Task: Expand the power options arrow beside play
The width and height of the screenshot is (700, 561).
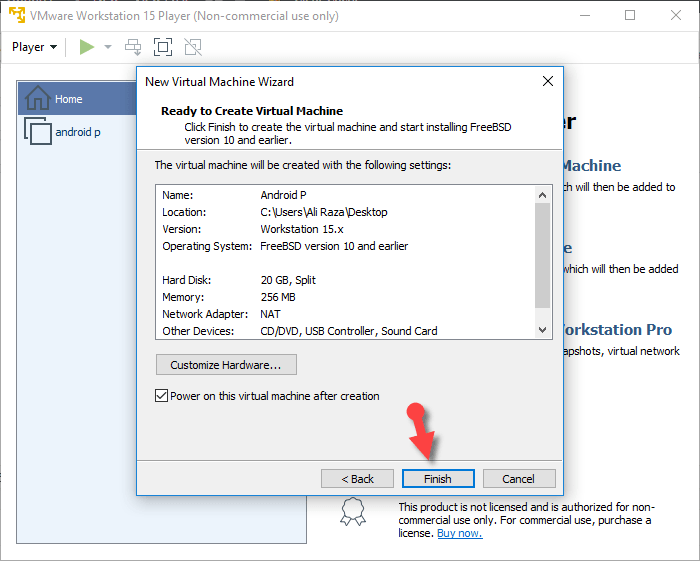Action: 108,47
